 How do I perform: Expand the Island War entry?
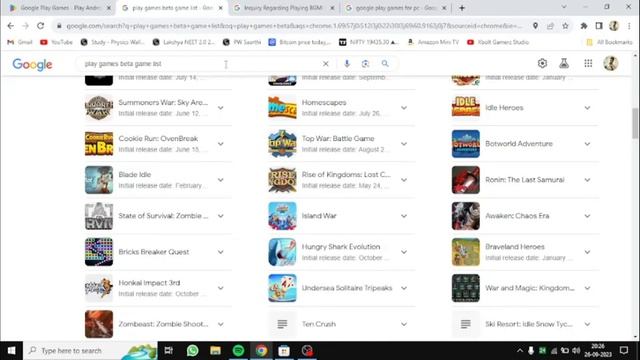click(x=404, y=216)
